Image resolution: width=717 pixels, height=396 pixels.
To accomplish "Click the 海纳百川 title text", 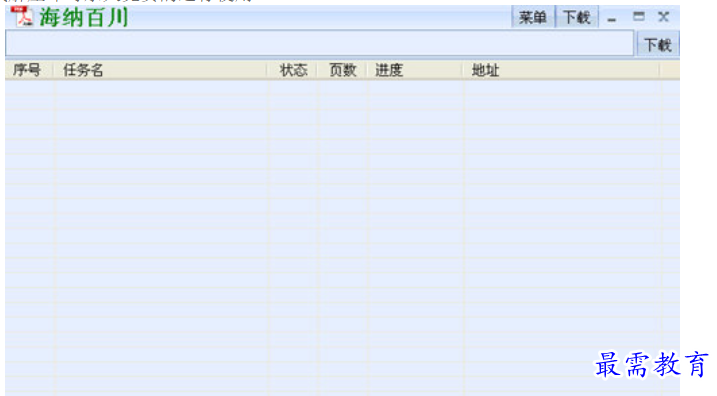I will [x=84, y=18].
